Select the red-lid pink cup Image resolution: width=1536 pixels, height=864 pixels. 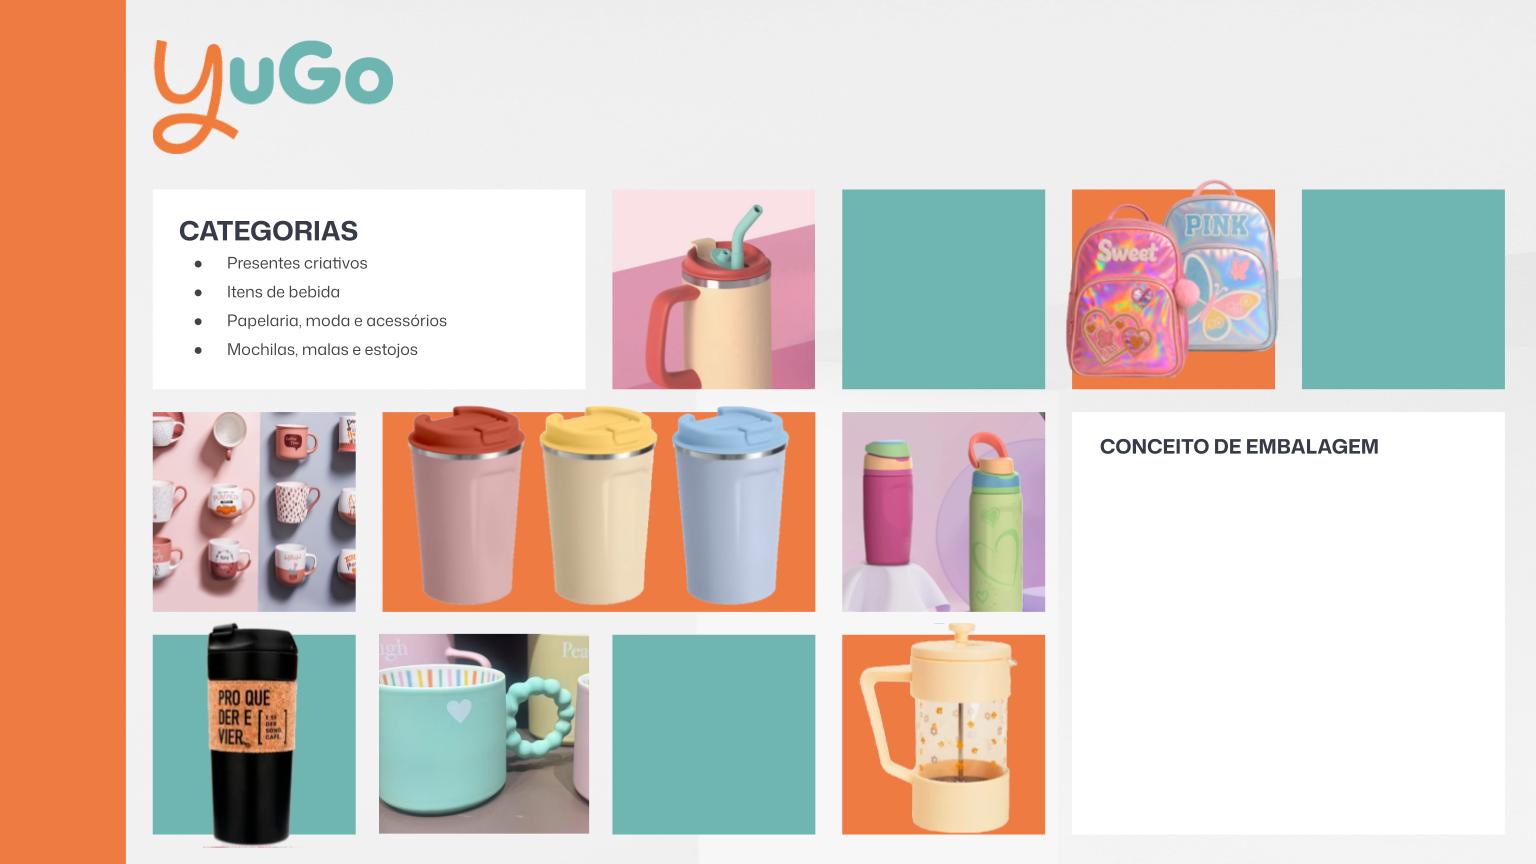pos(465,505)
